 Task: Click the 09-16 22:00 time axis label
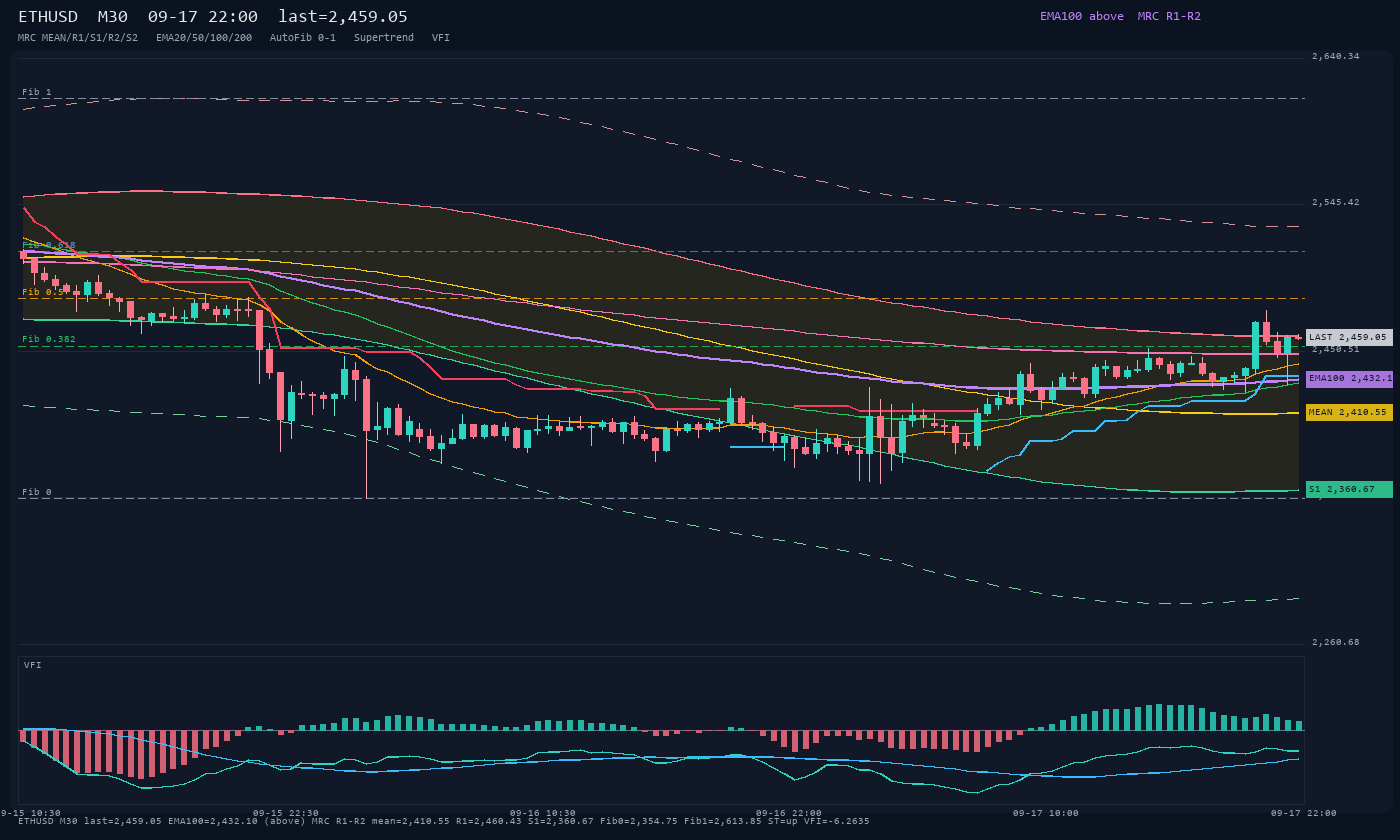[x=789, y=813]
